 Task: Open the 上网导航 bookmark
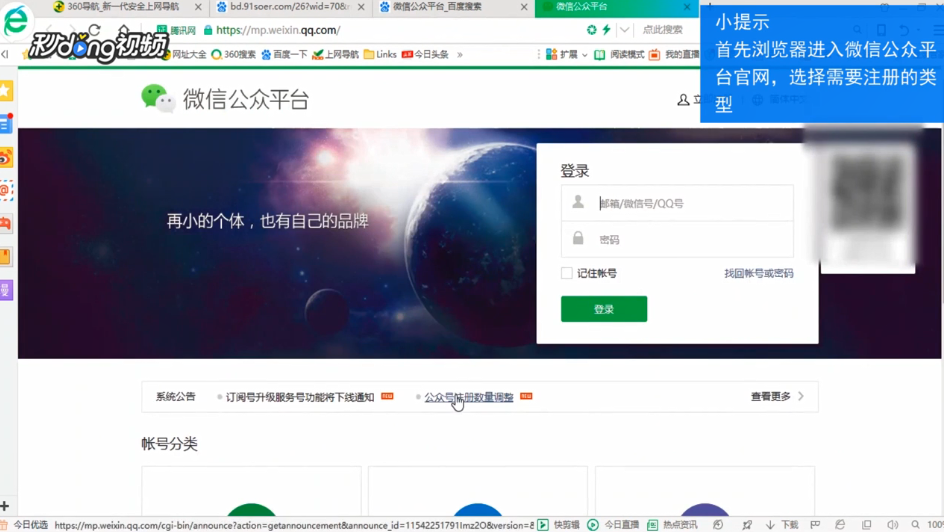[x=335, y=54]
